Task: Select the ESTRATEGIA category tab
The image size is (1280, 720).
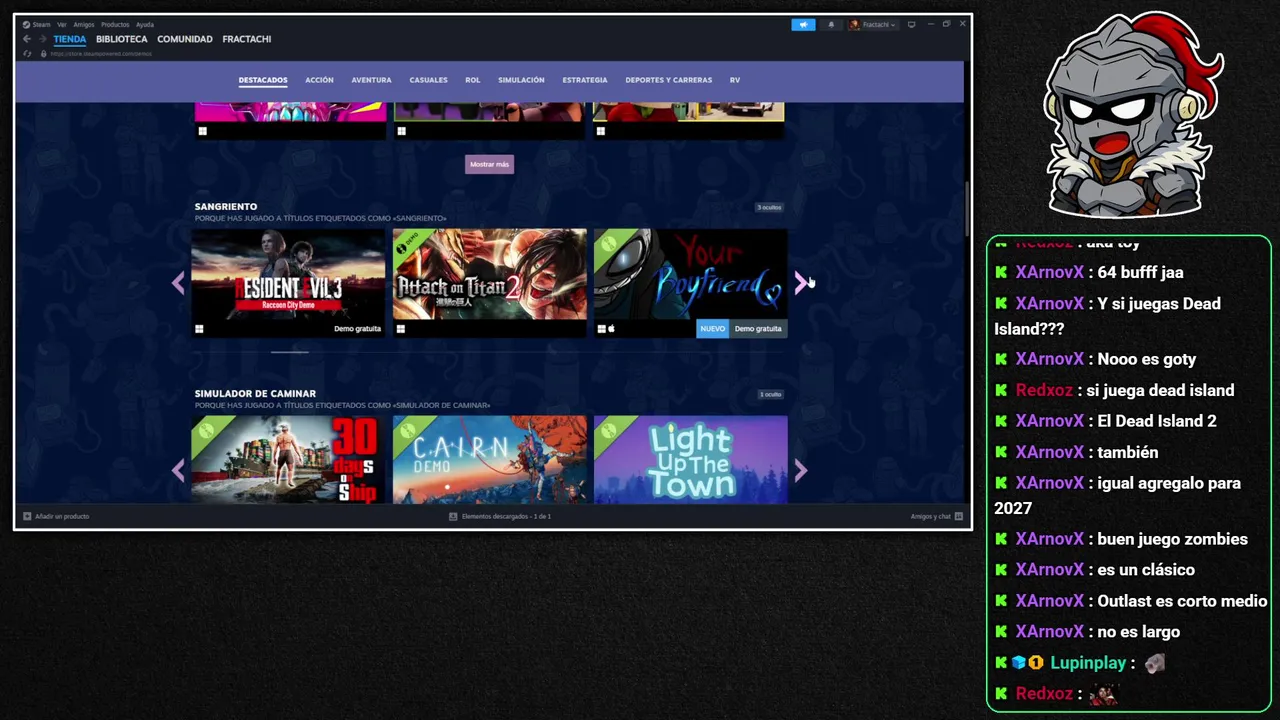Action: pyautogui.click(x=585, y=80)
